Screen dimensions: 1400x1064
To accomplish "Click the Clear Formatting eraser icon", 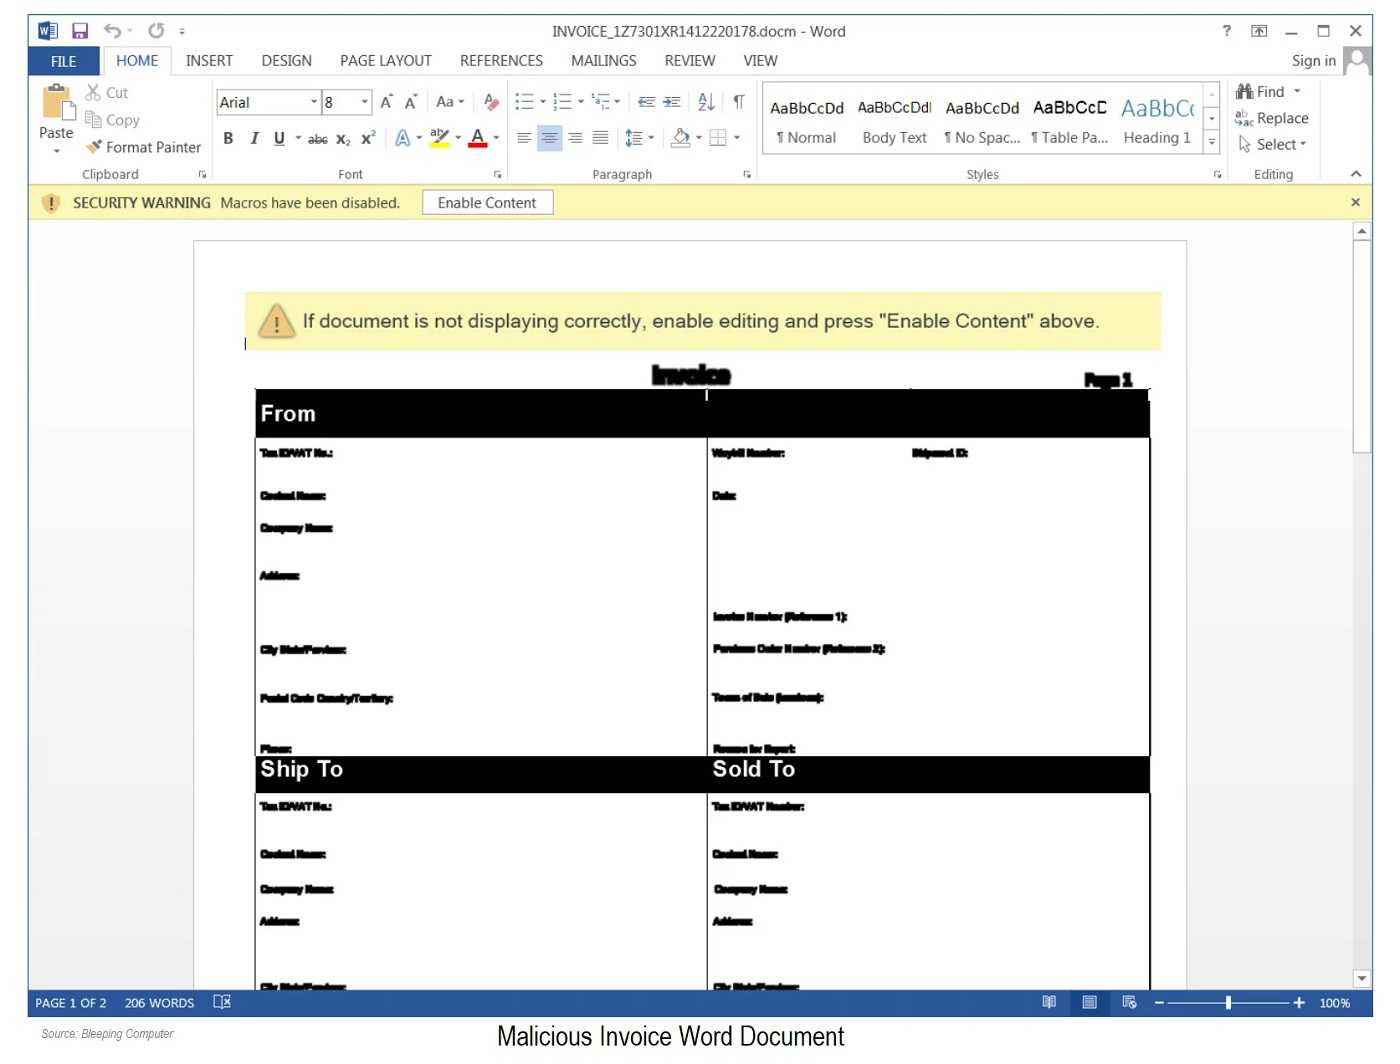I will pos(491,101).
